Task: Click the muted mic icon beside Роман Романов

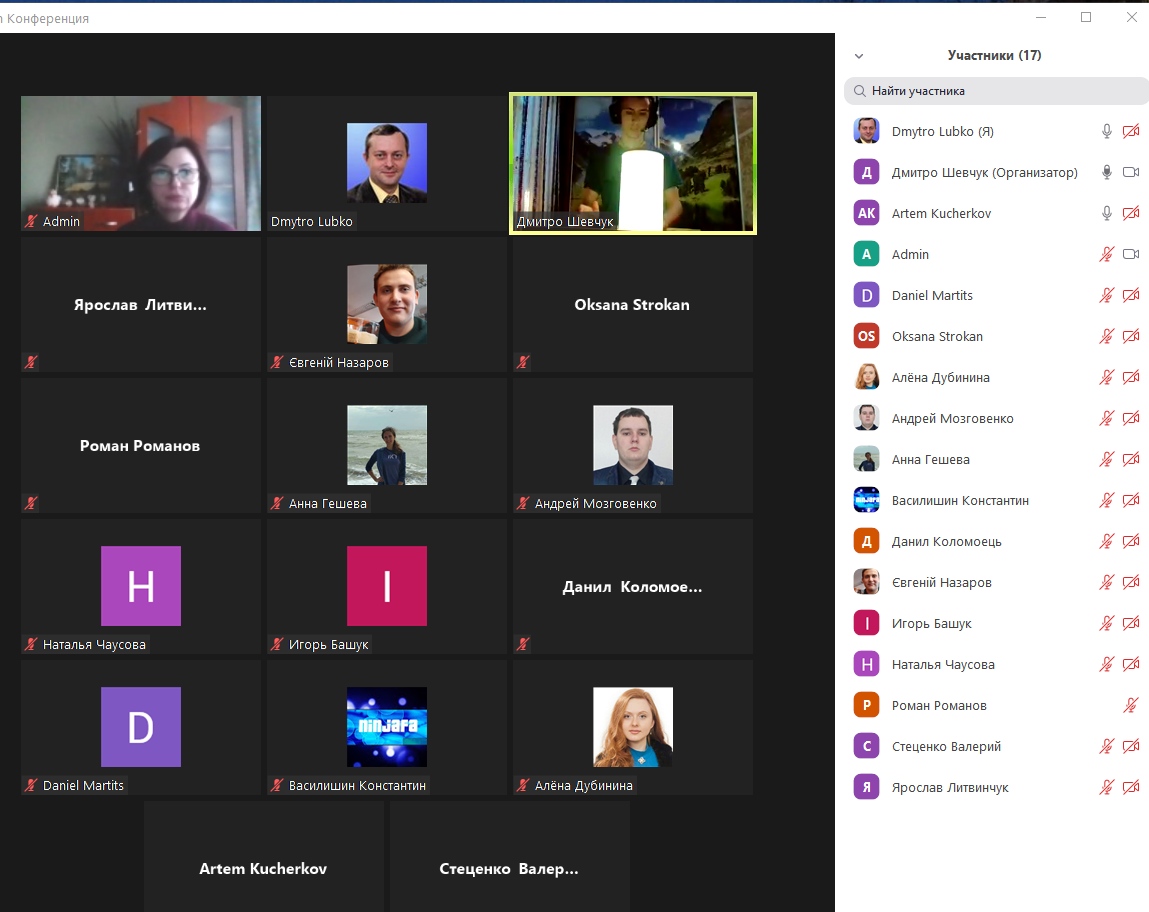Action: (x=1131, y=705)
